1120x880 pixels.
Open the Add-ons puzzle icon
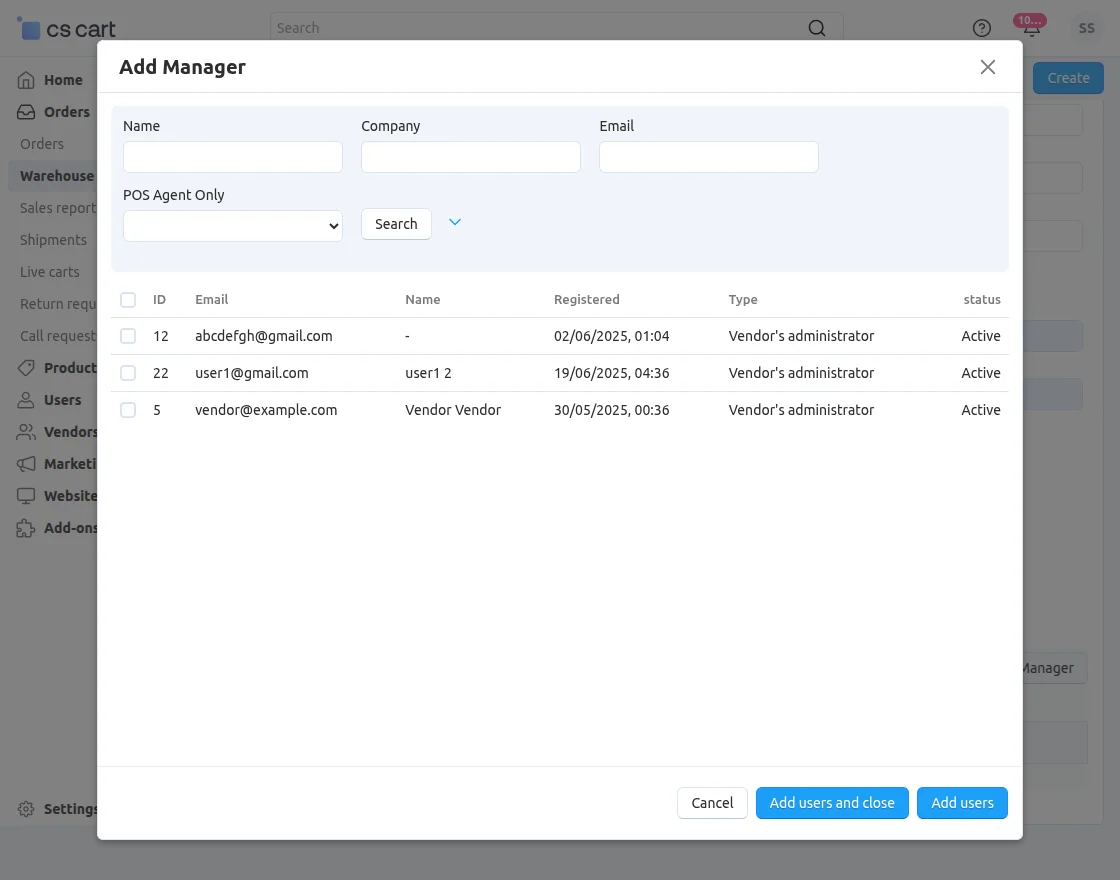point(25,527)
